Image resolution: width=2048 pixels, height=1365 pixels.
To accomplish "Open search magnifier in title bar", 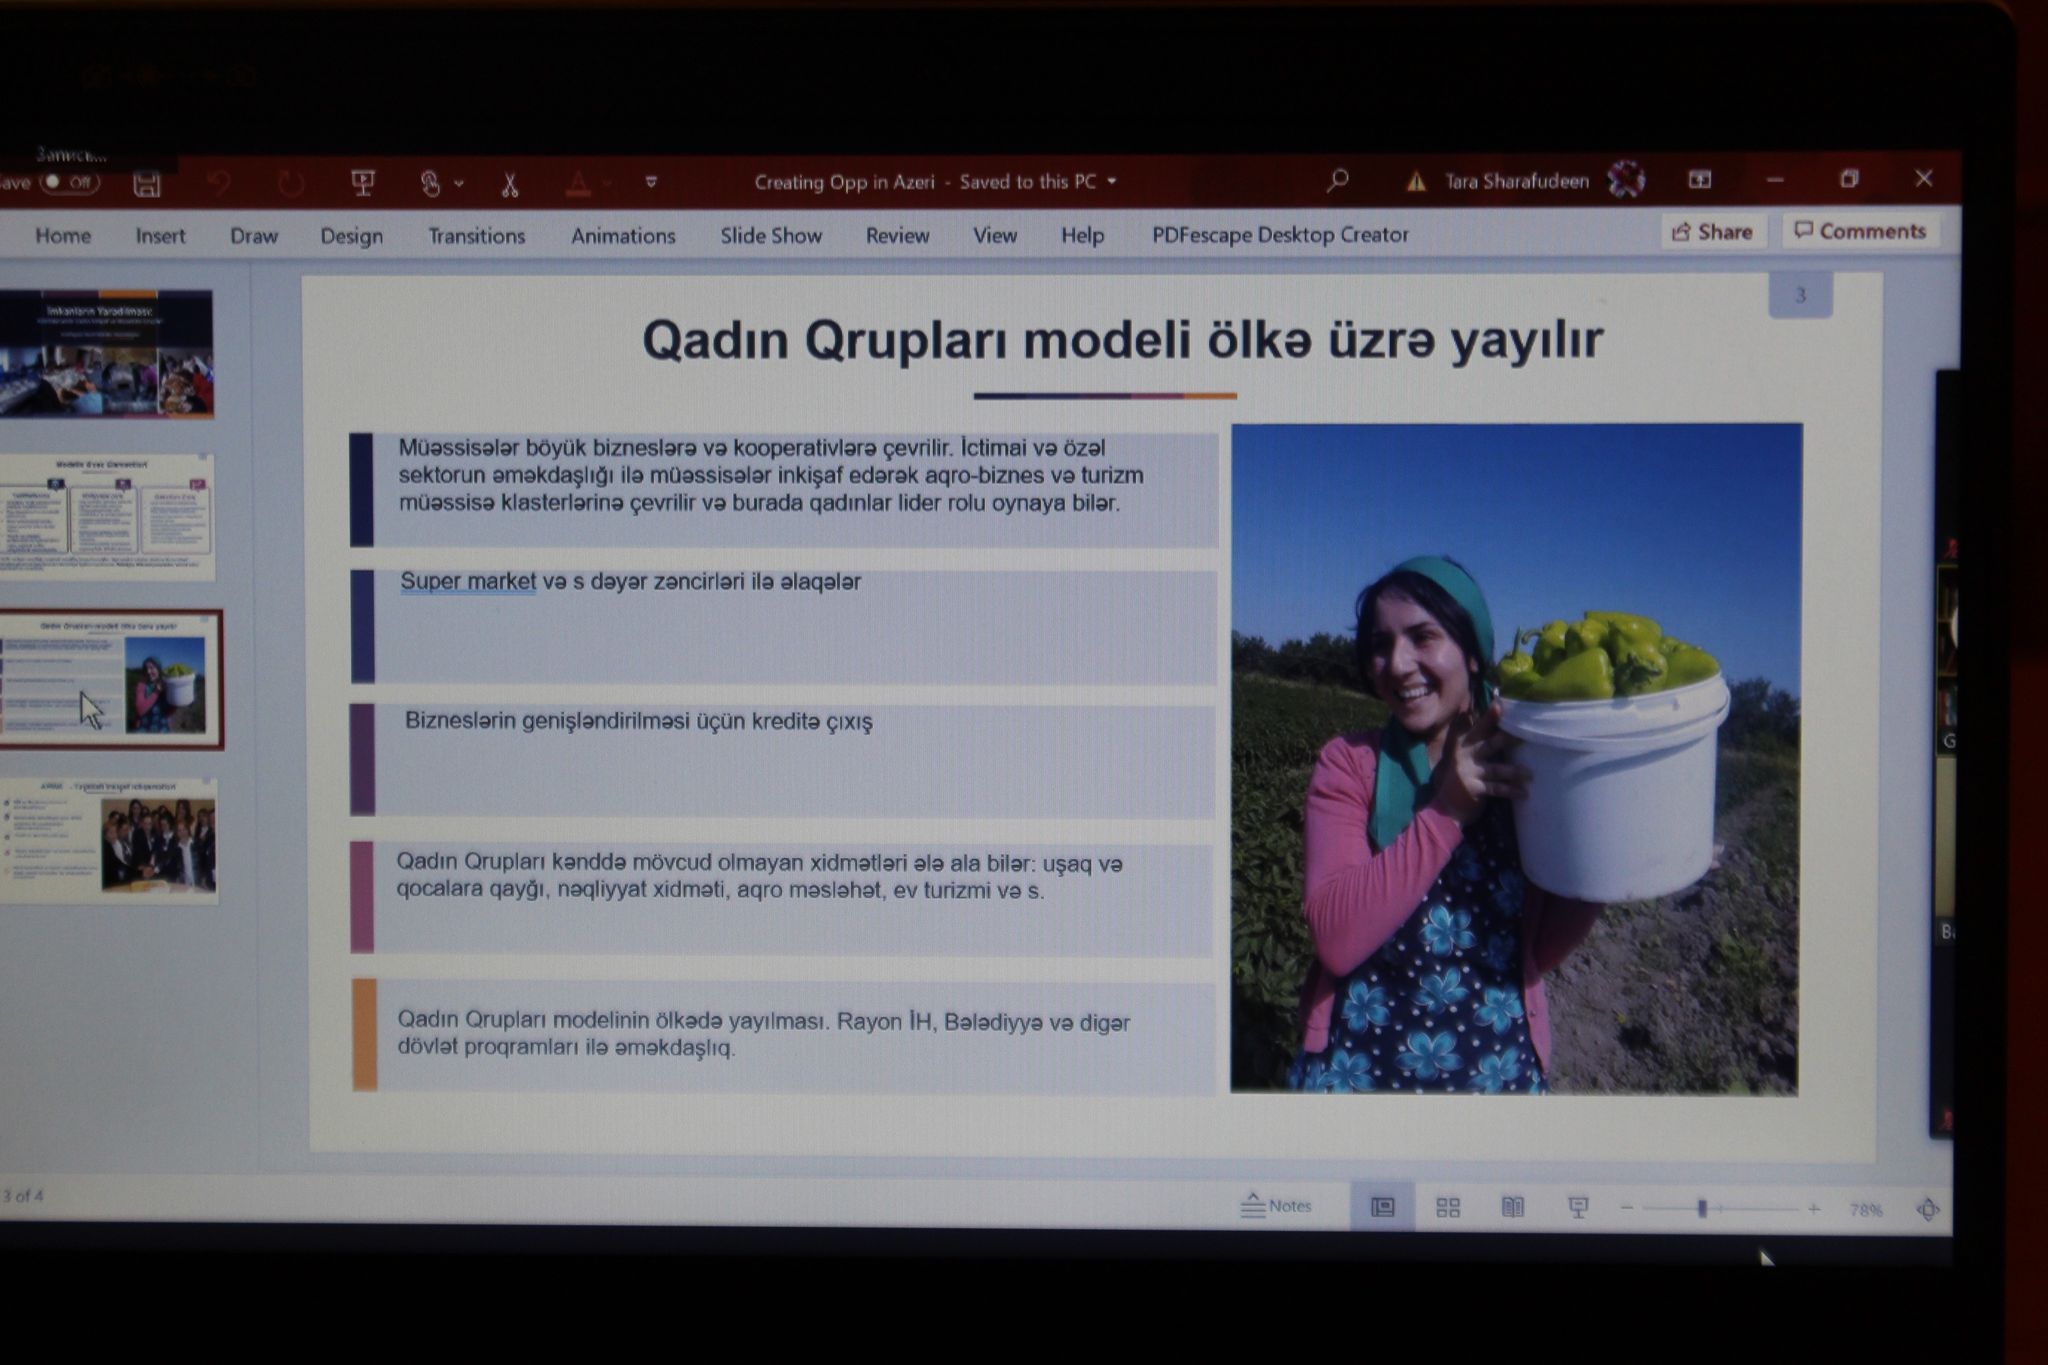I will click(x=1337, y=180).
